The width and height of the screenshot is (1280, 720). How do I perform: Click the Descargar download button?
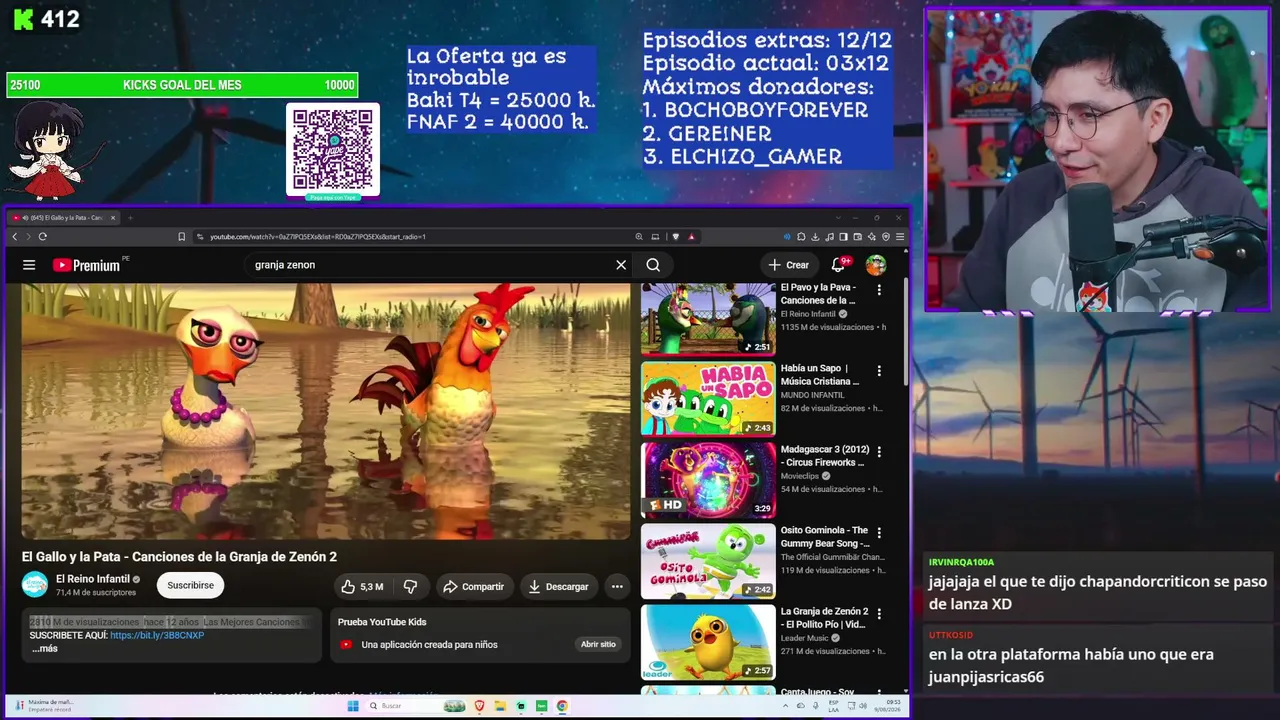click(559, 587)
